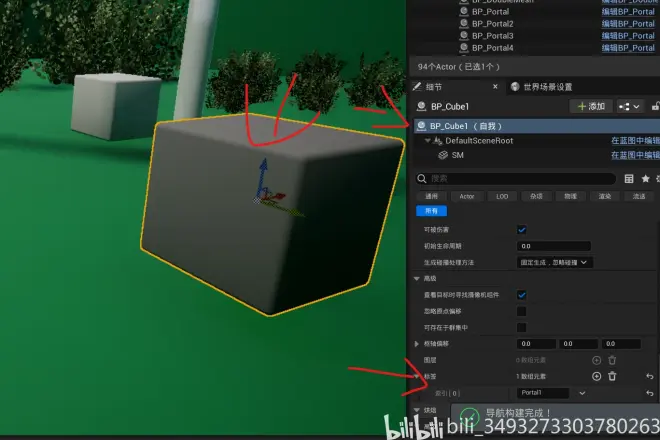Viewport: 660px width, 440px height.
Task: Collapse the 高级 section
Action: tap(417, 279)
